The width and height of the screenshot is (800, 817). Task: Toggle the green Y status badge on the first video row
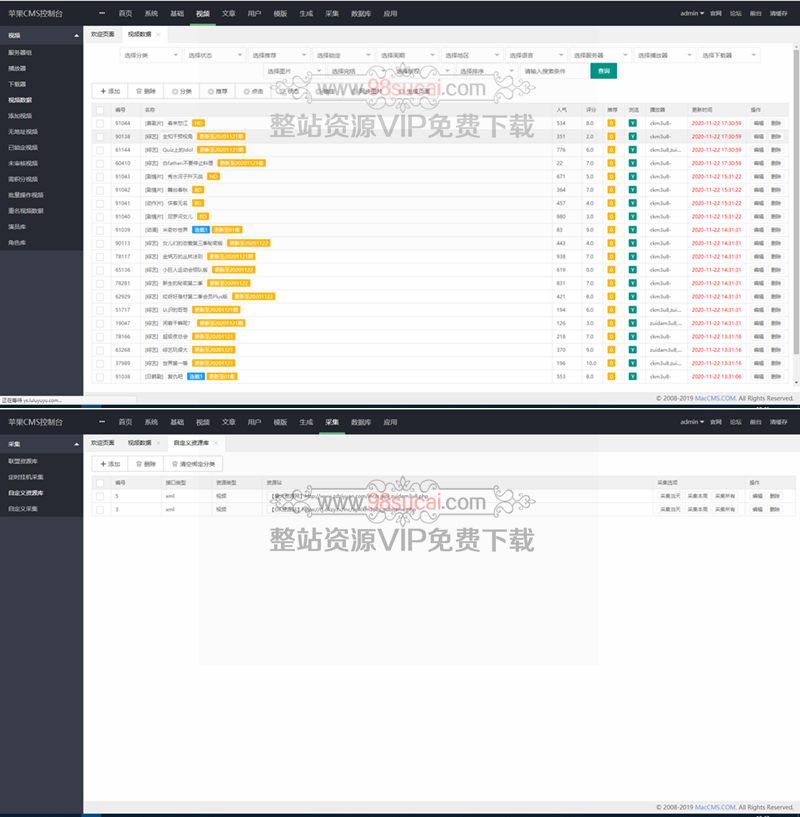tap(632, 123)
